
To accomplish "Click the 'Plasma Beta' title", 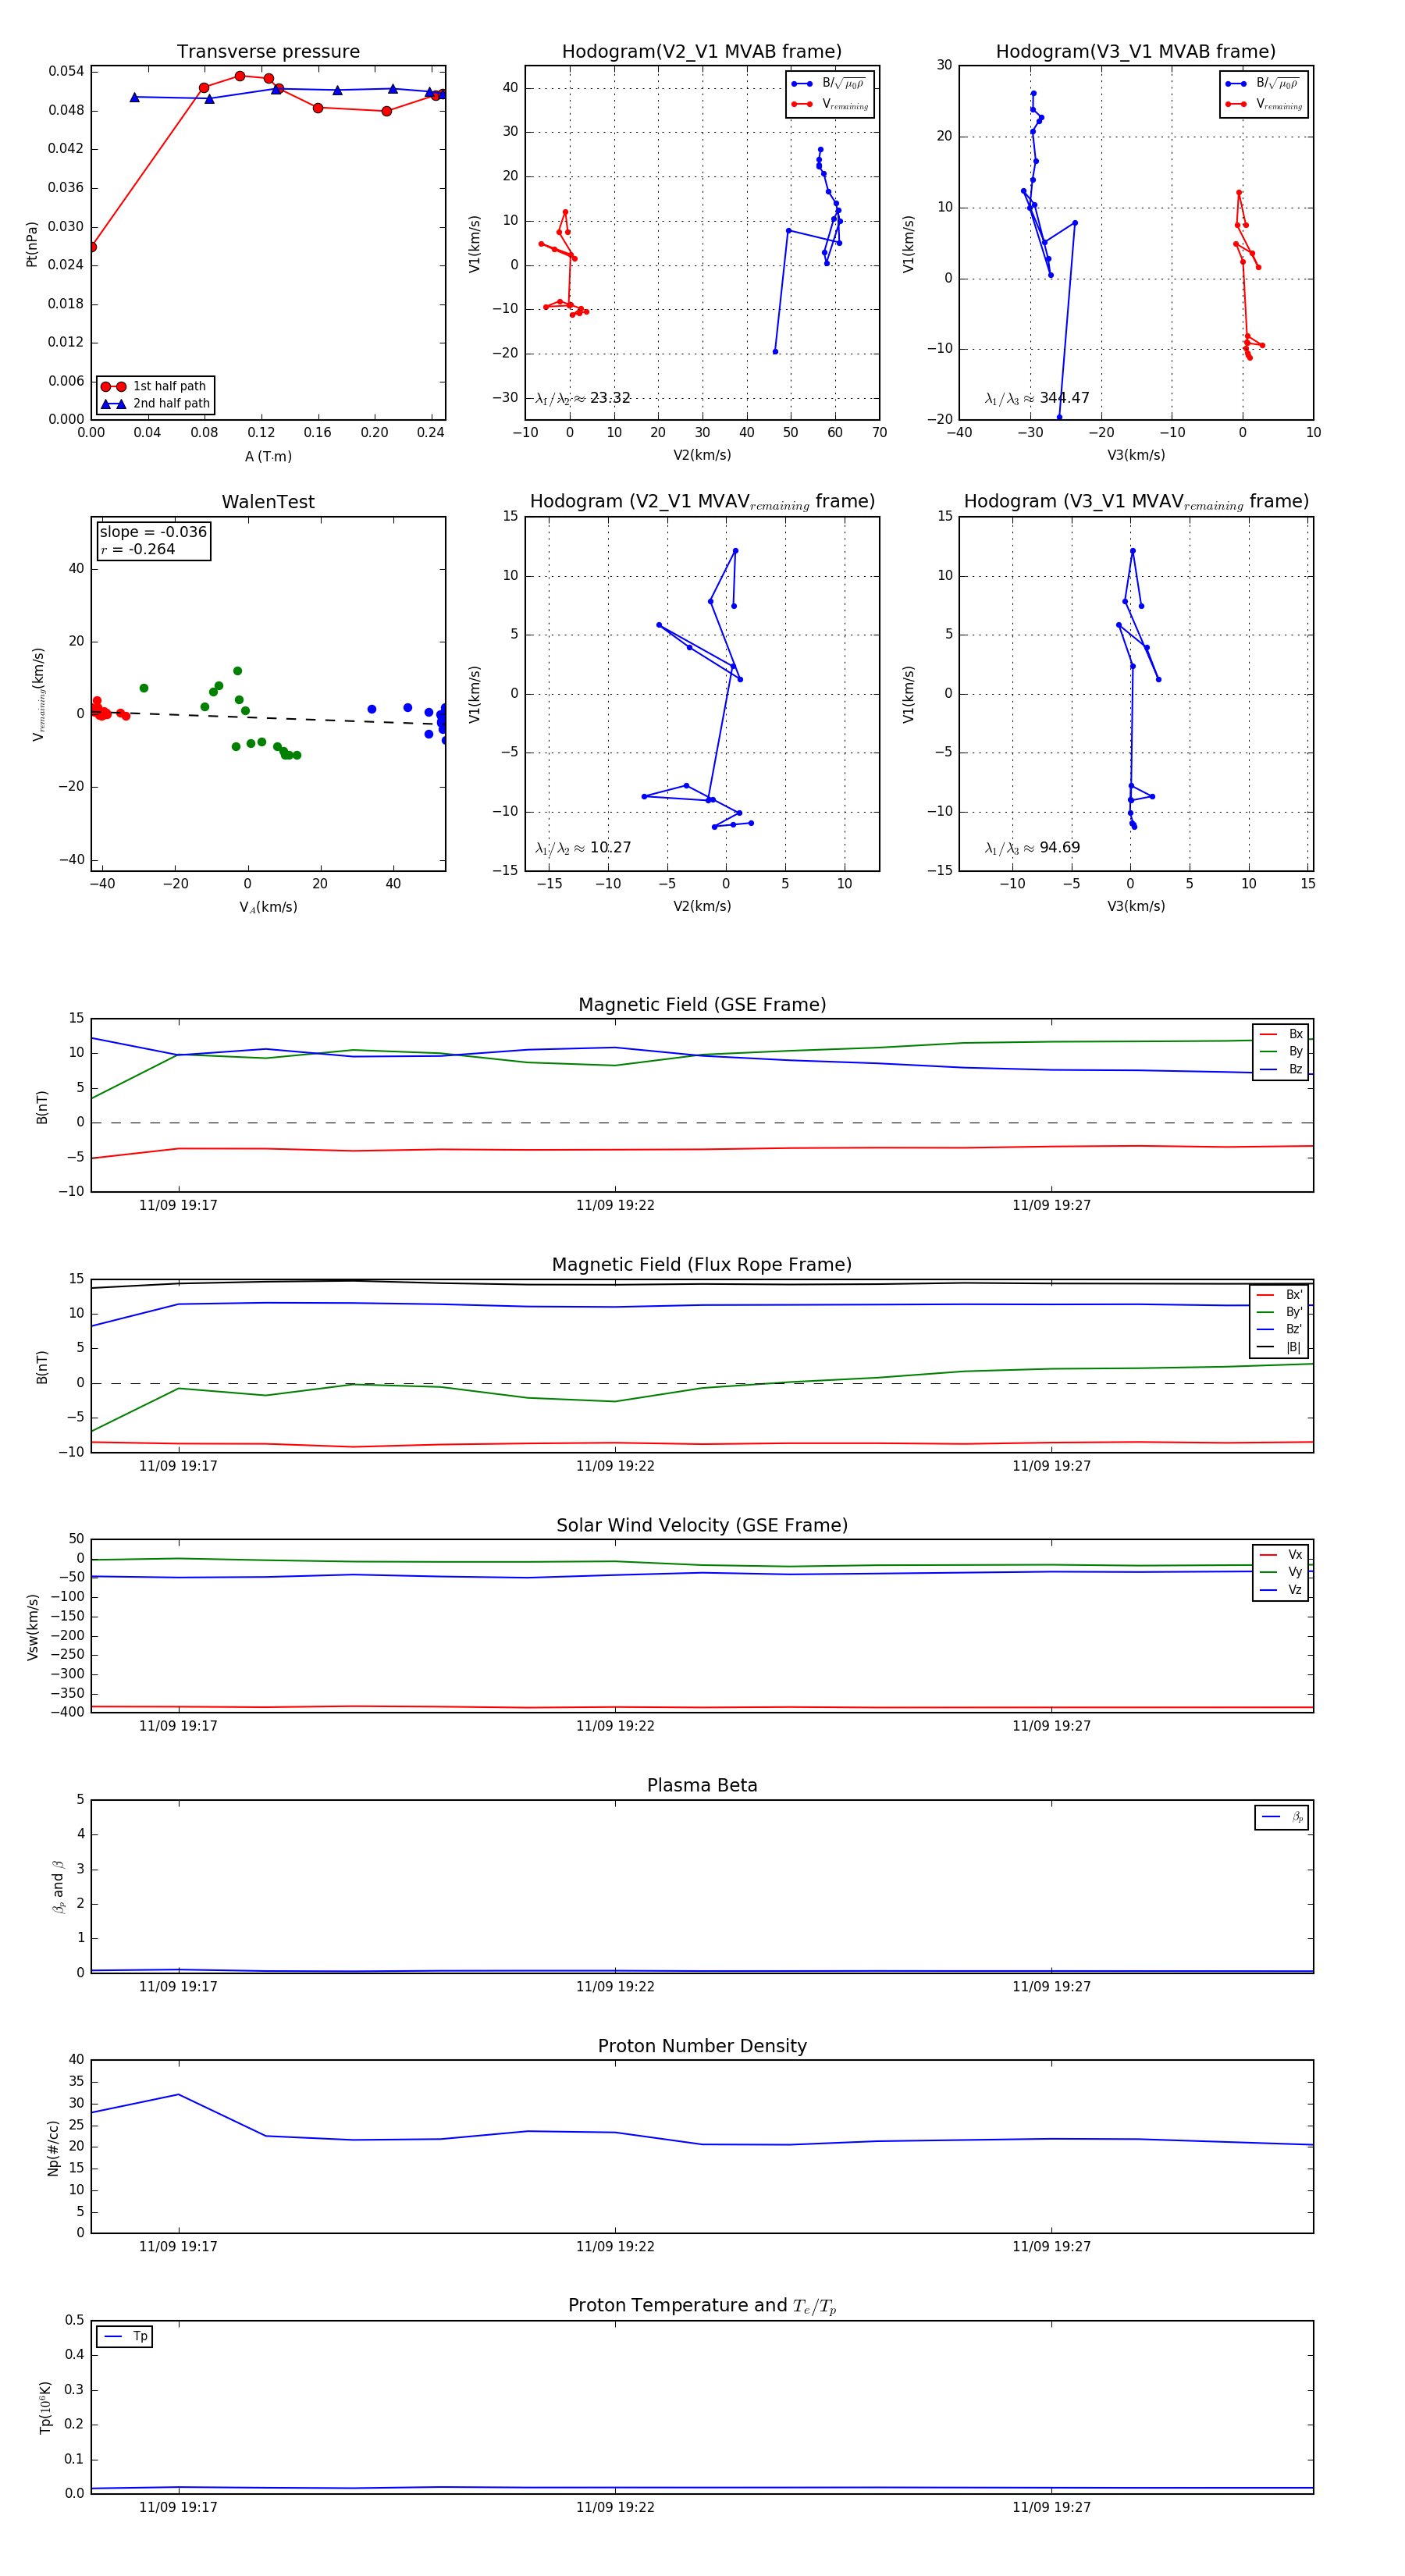I will point(702,1785).
